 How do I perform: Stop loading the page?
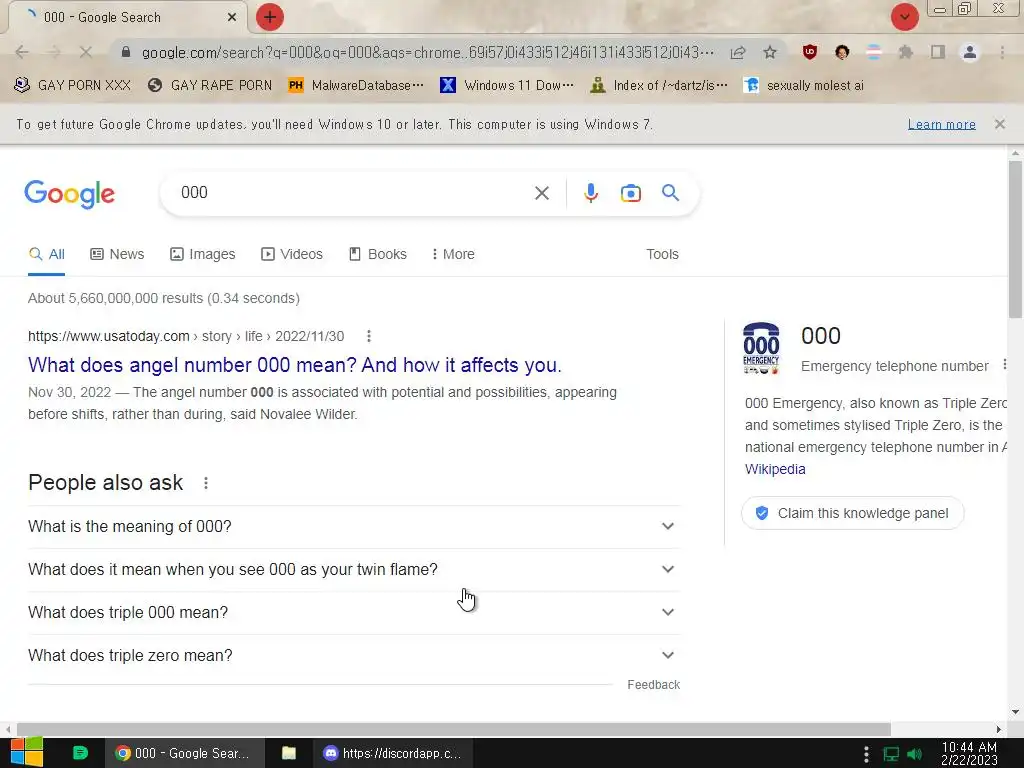(x=86, y=52)
